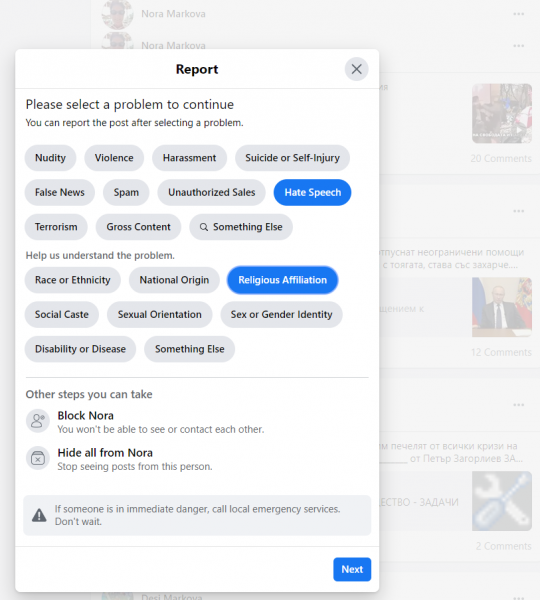Click the warning triangle icon
The width and height of the screenshot is (540, 600).
pos(39,515)
